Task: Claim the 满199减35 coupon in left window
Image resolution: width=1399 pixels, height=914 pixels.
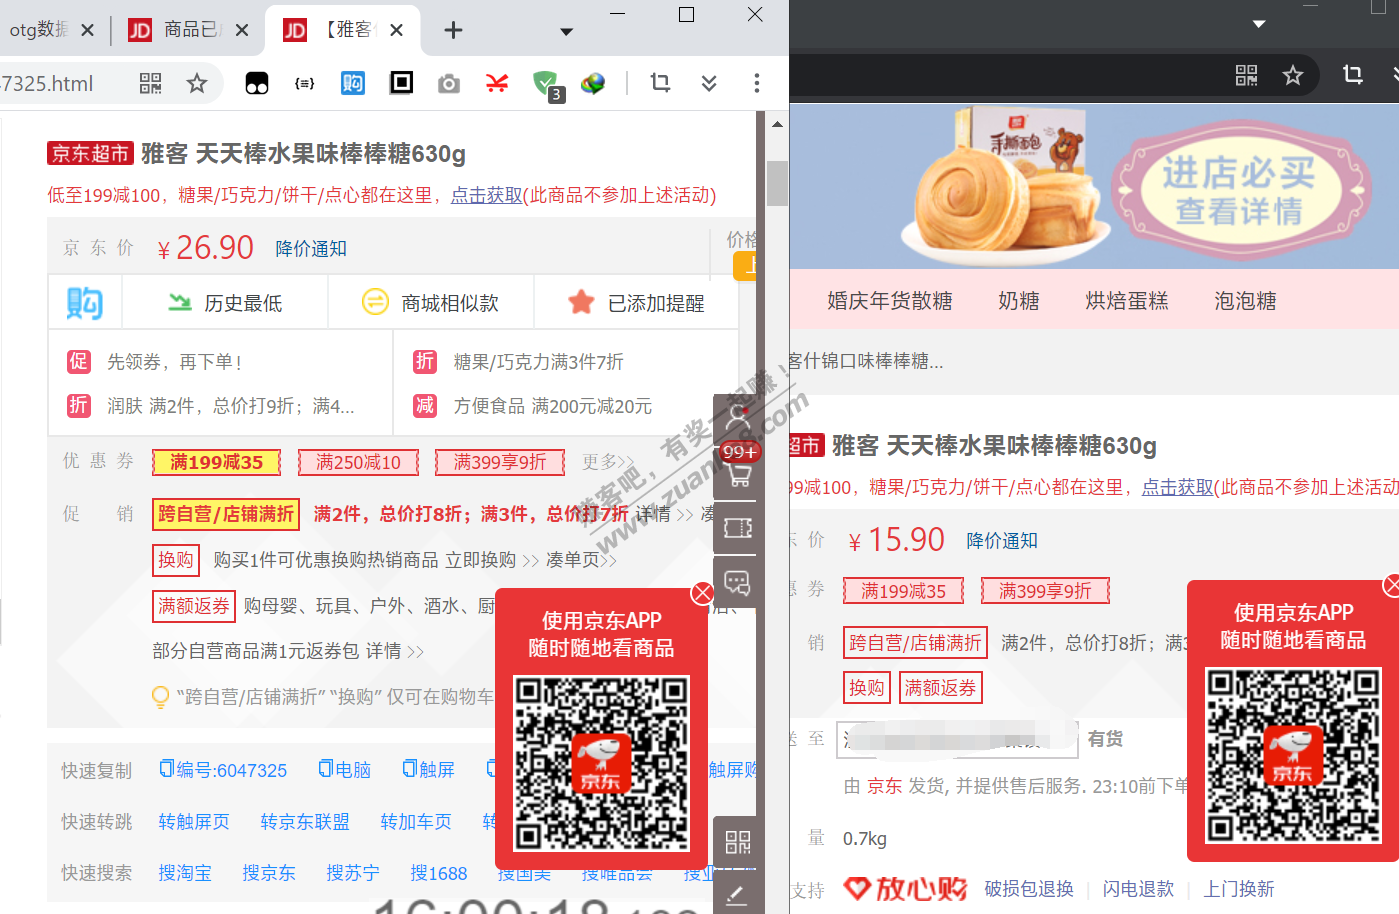Action: pos(216,462)
